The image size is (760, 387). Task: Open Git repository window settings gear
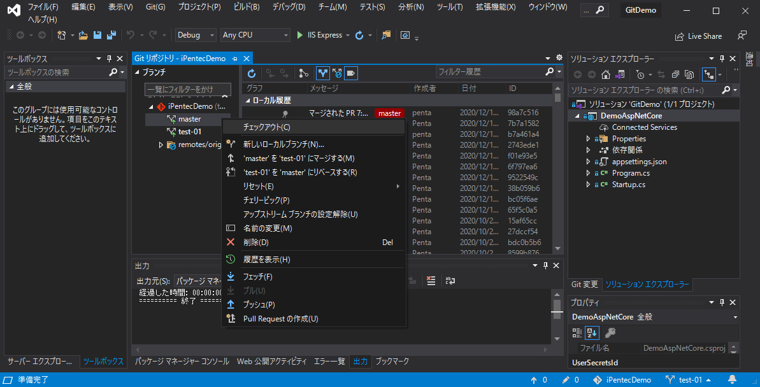click(559, 58)
